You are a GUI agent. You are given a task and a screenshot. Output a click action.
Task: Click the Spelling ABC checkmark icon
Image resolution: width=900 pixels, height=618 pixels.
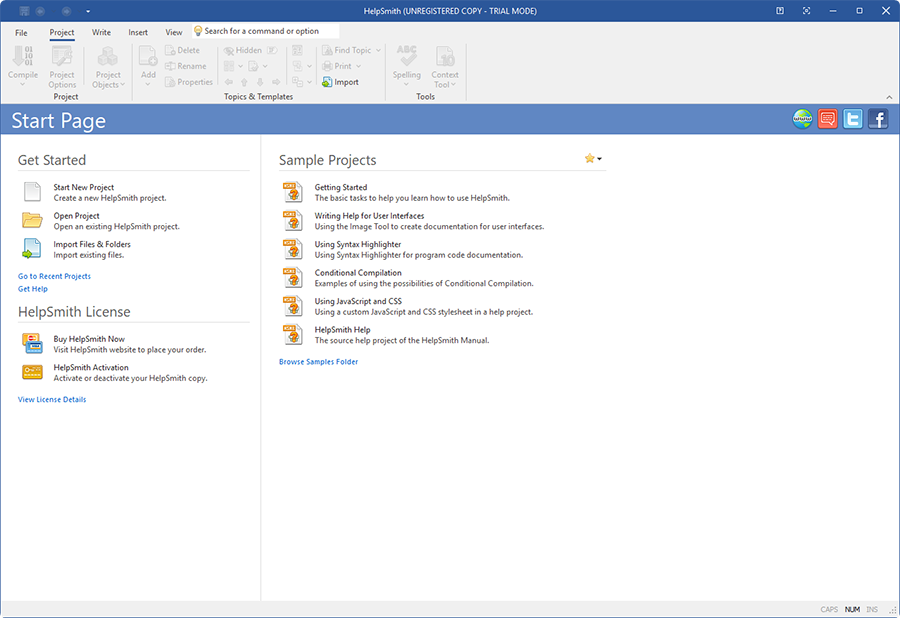[406, 56]
